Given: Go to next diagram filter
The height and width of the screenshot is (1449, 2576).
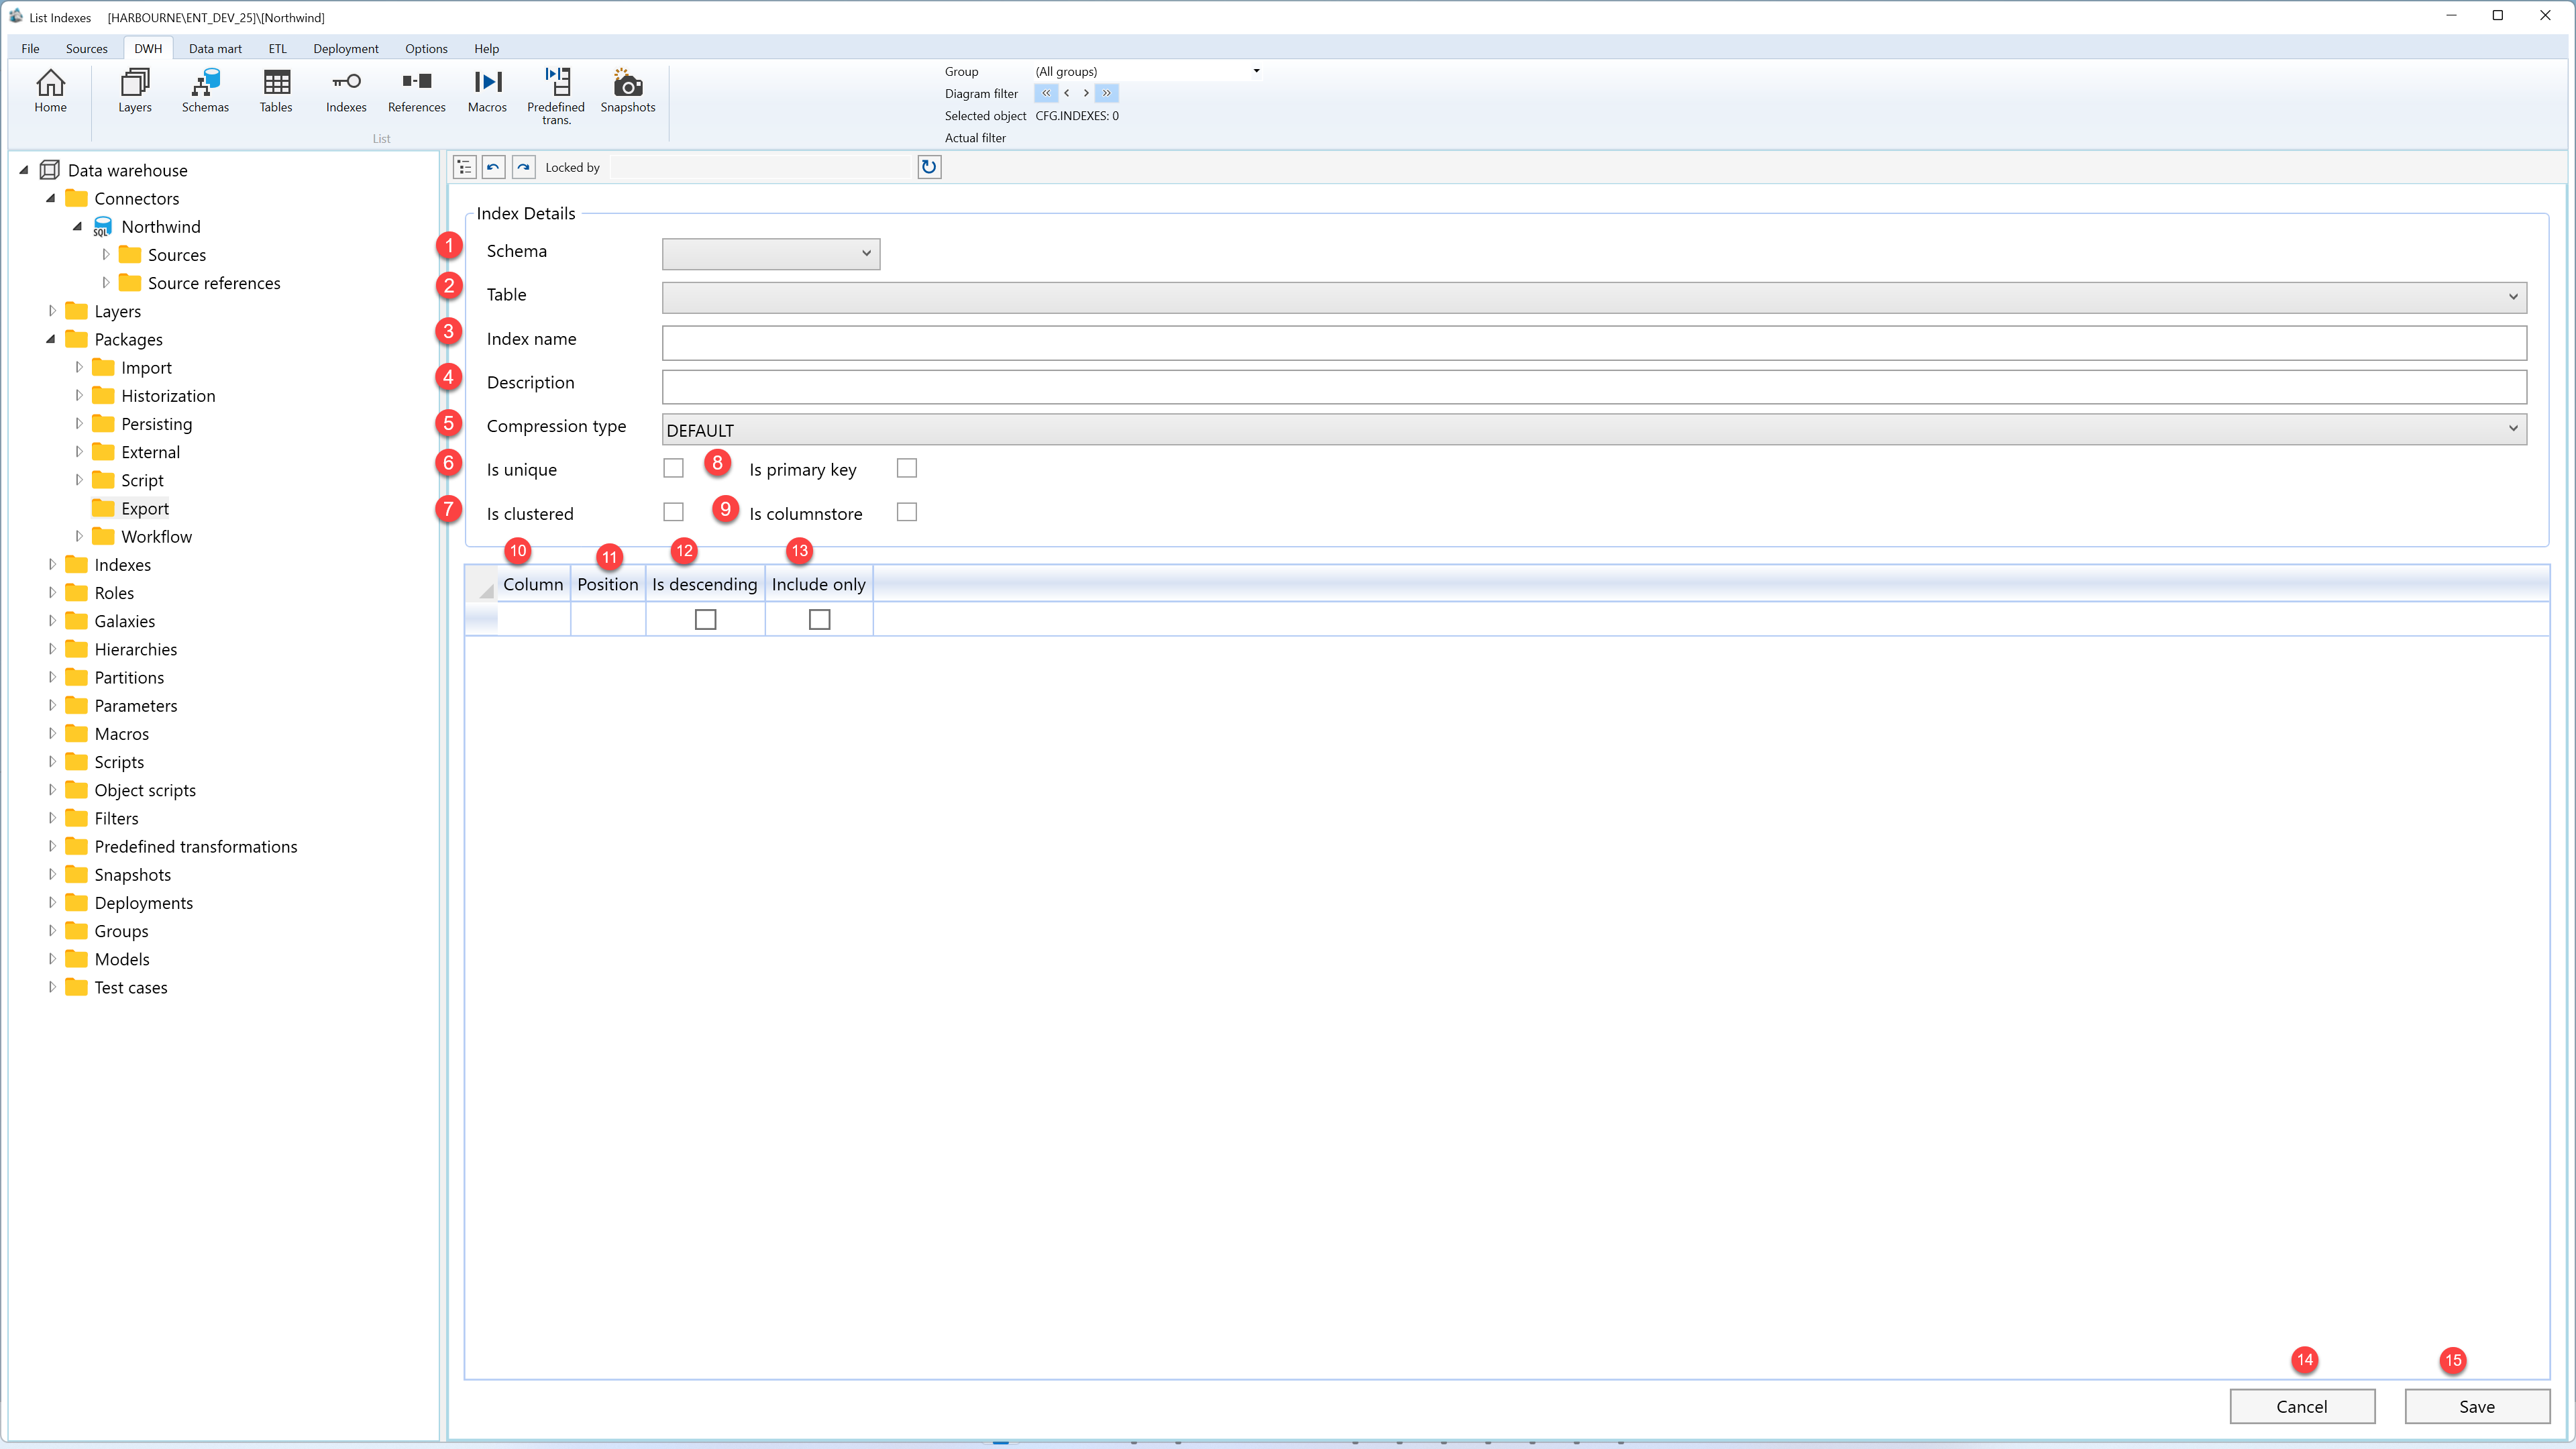Looking at the screenshot, I should (x=1086, y=93).
